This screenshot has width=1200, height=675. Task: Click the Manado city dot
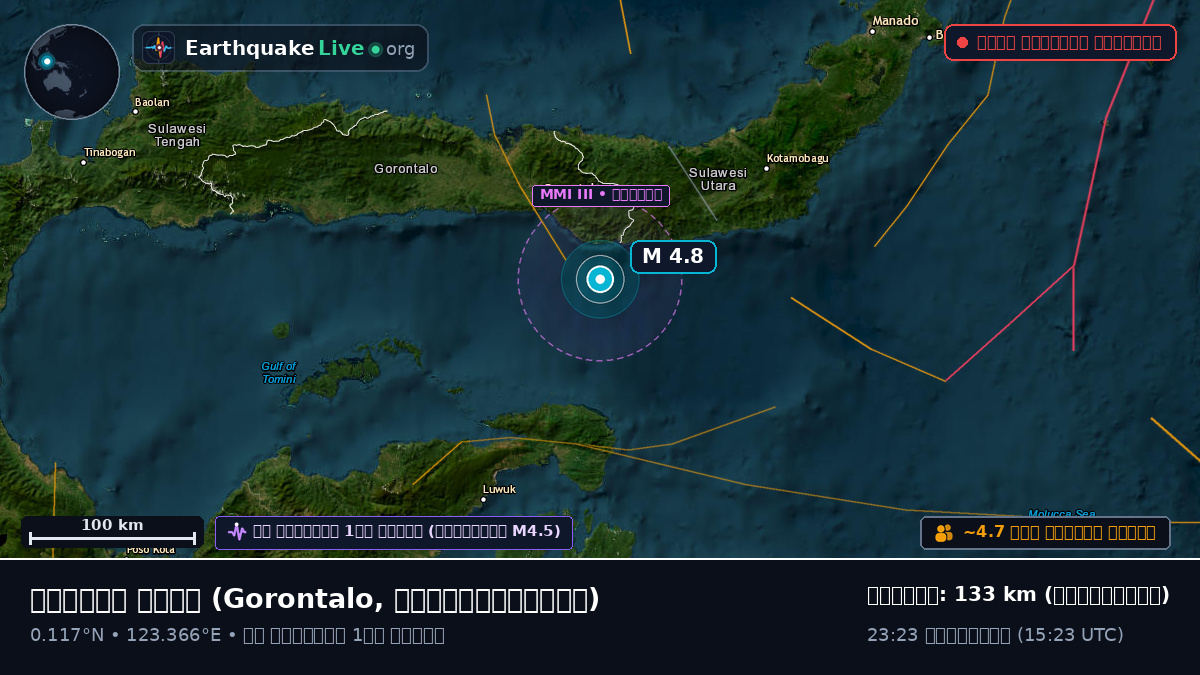[872, 31]
